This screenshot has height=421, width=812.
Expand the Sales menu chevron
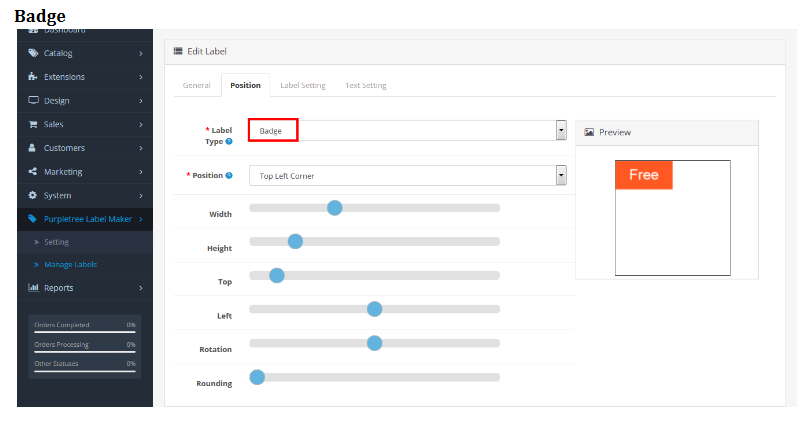[x=141, y=125]
